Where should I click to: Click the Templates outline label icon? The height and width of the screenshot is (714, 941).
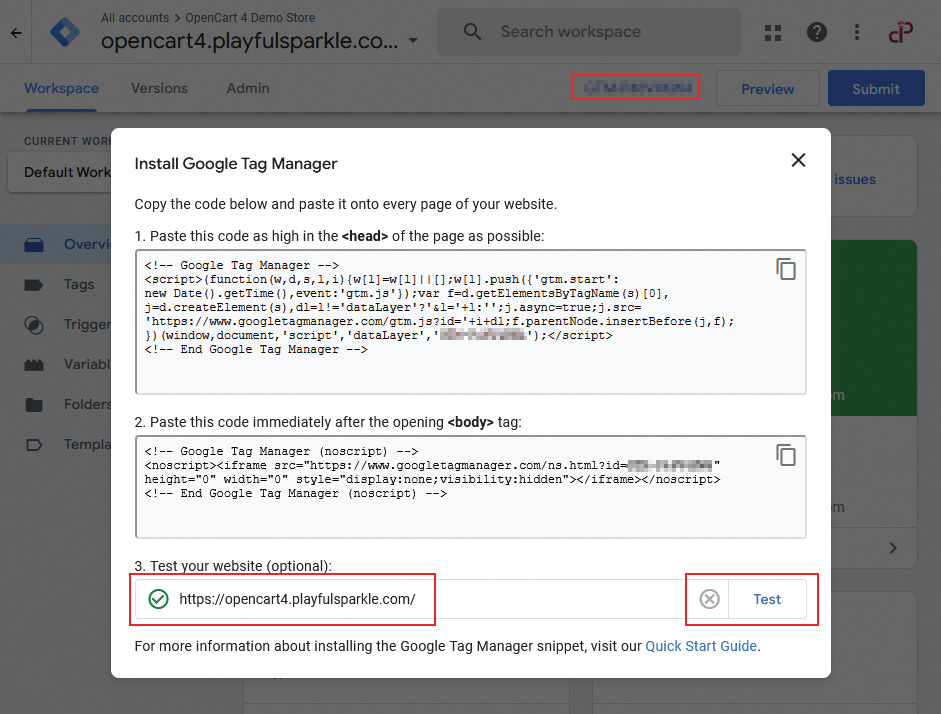(34, 445)
